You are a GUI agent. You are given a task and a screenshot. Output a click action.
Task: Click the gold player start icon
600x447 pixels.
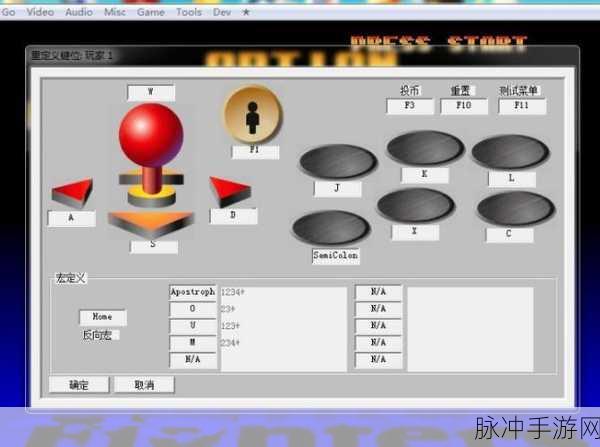(253, 115)
